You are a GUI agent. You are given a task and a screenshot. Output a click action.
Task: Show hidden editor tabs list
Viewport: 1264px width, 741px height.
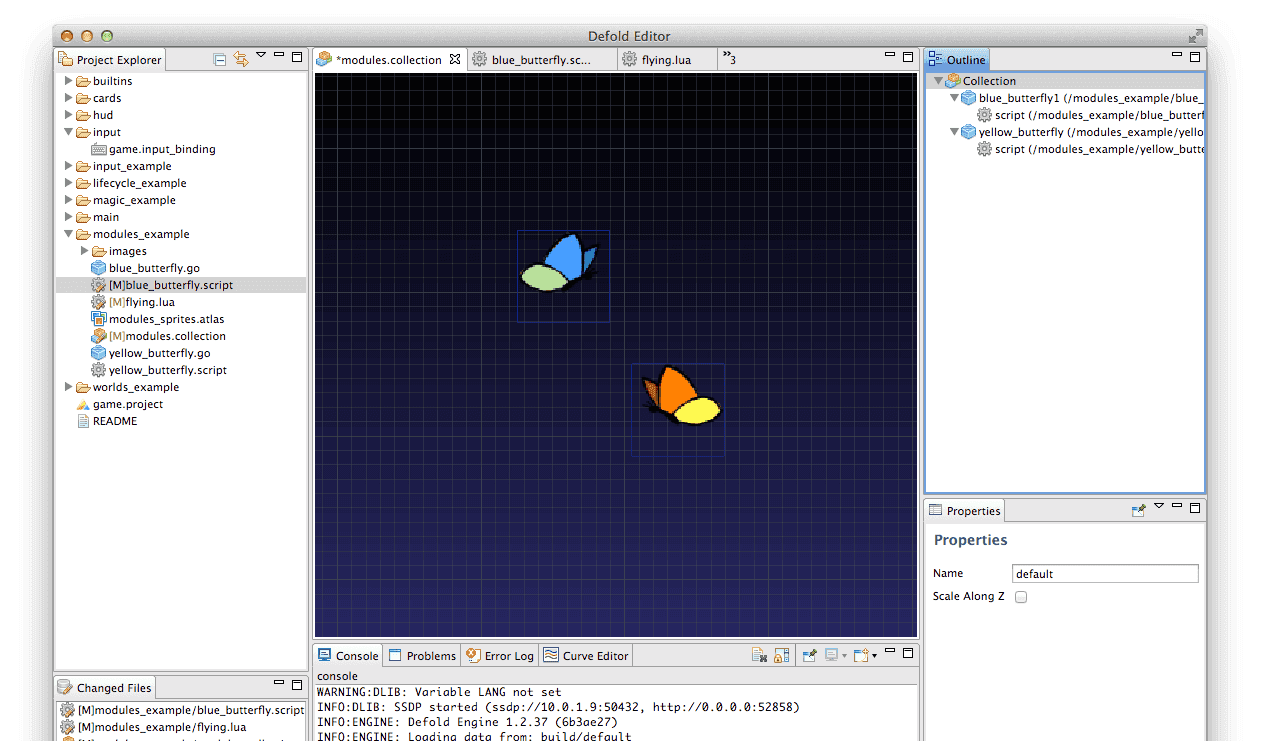(729, 59)
